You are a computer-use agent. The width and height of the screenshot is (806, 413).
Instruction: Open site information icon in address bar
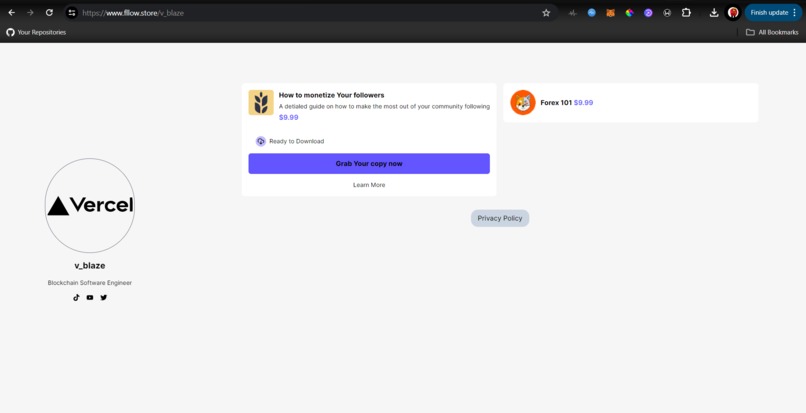pos(72,13)
